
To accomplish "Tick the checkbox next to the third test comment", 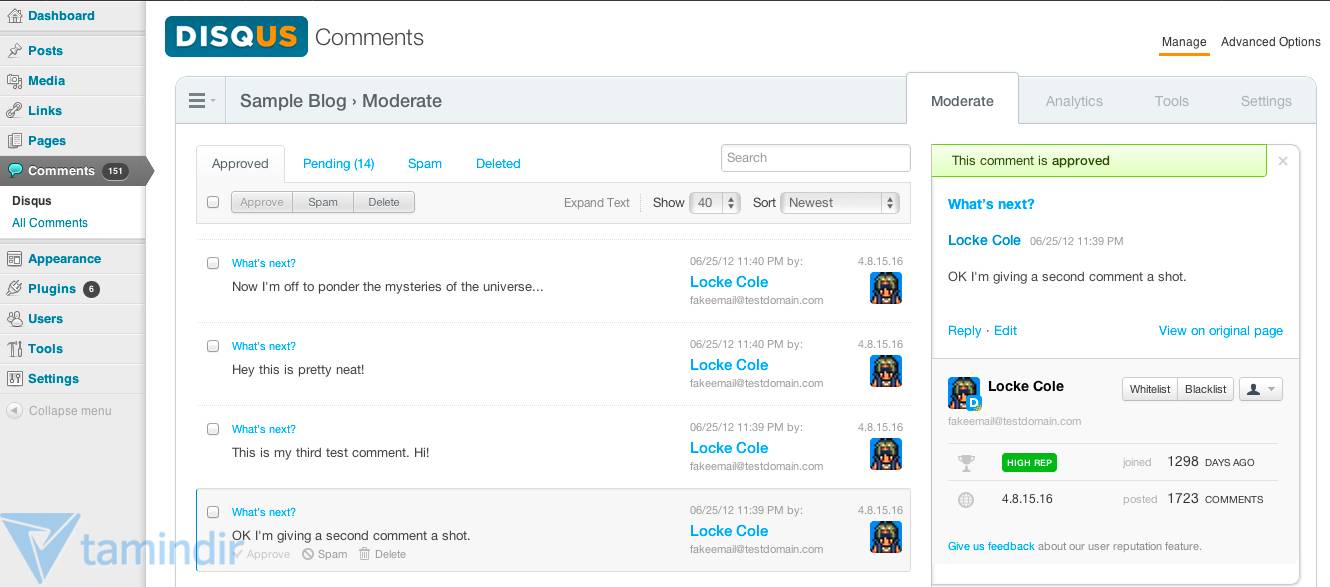I will click(x=213, y=429).
